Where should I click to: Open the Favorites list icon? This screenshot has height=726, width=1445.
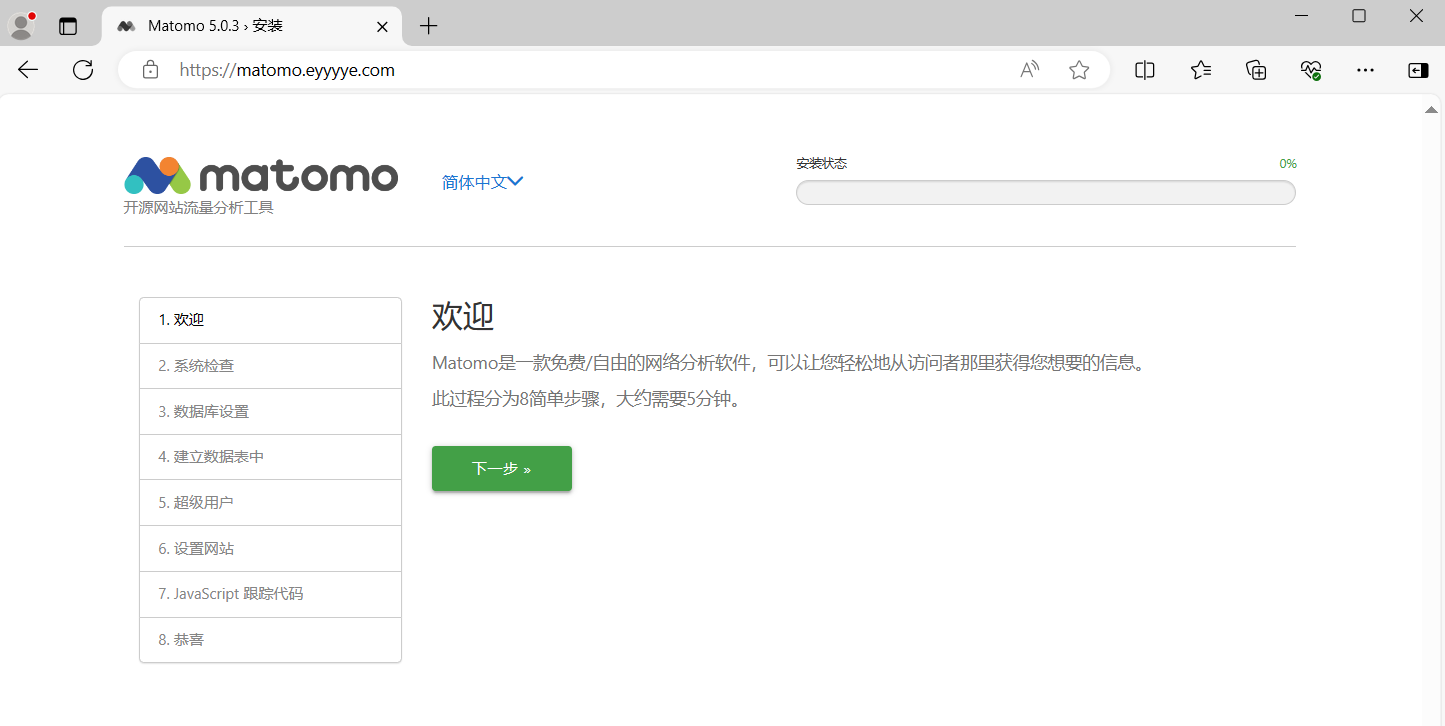coord(1201,70)
